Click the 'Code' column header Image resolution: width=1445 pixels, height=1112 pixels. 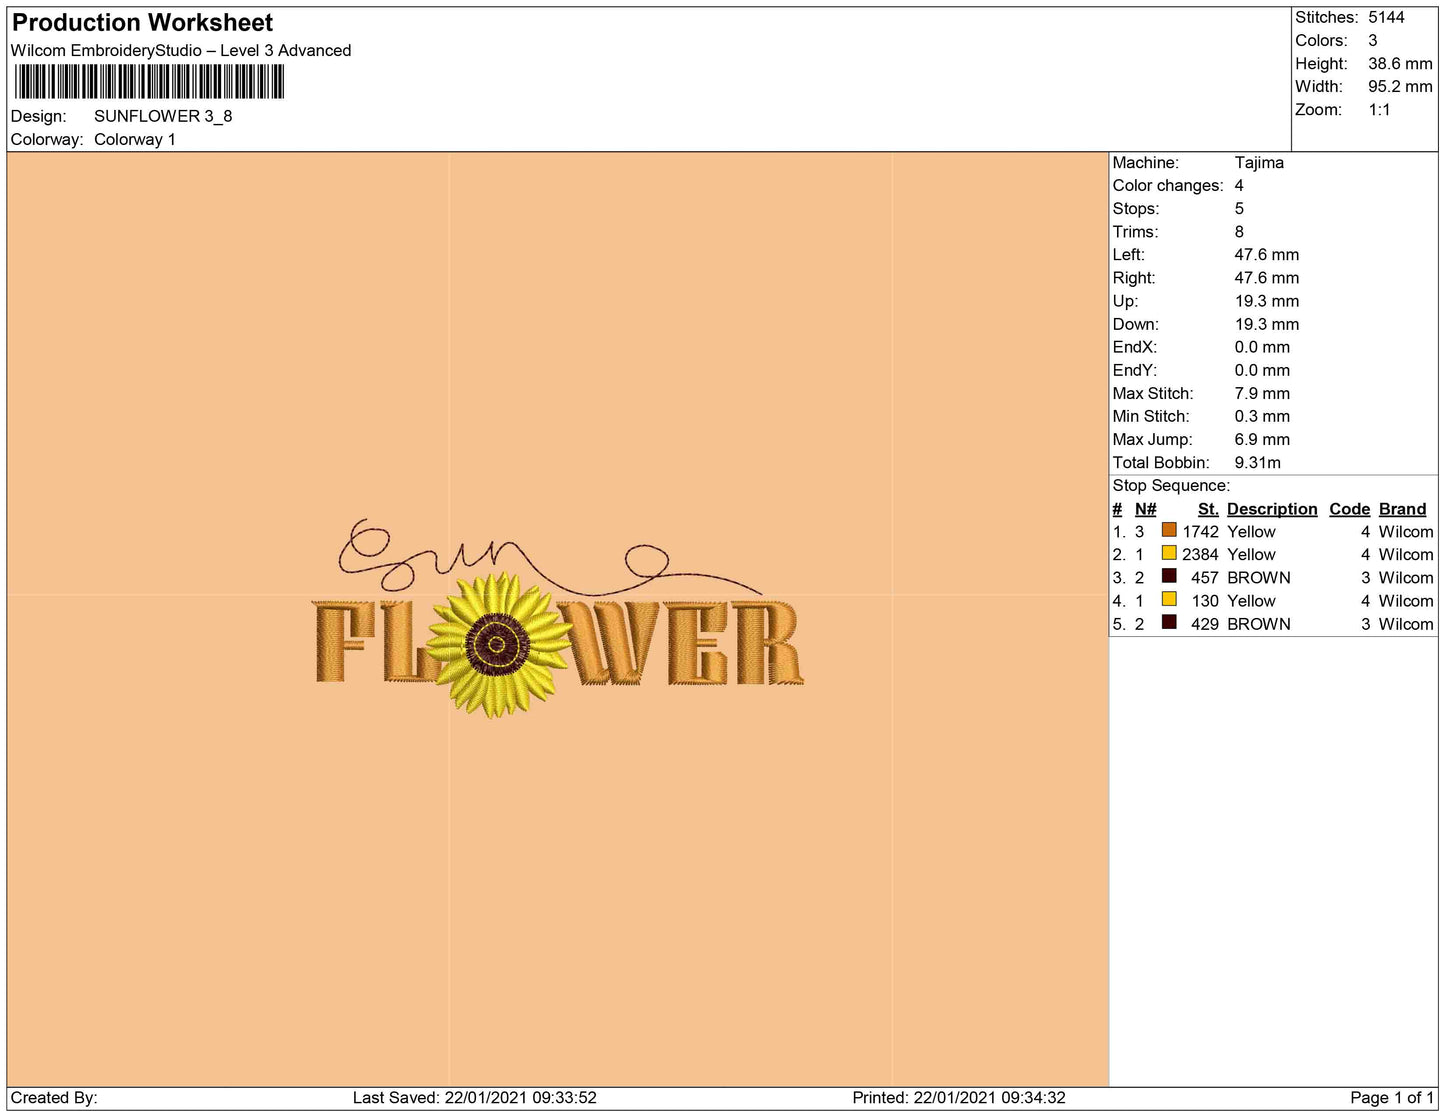tap(1349, 508)
